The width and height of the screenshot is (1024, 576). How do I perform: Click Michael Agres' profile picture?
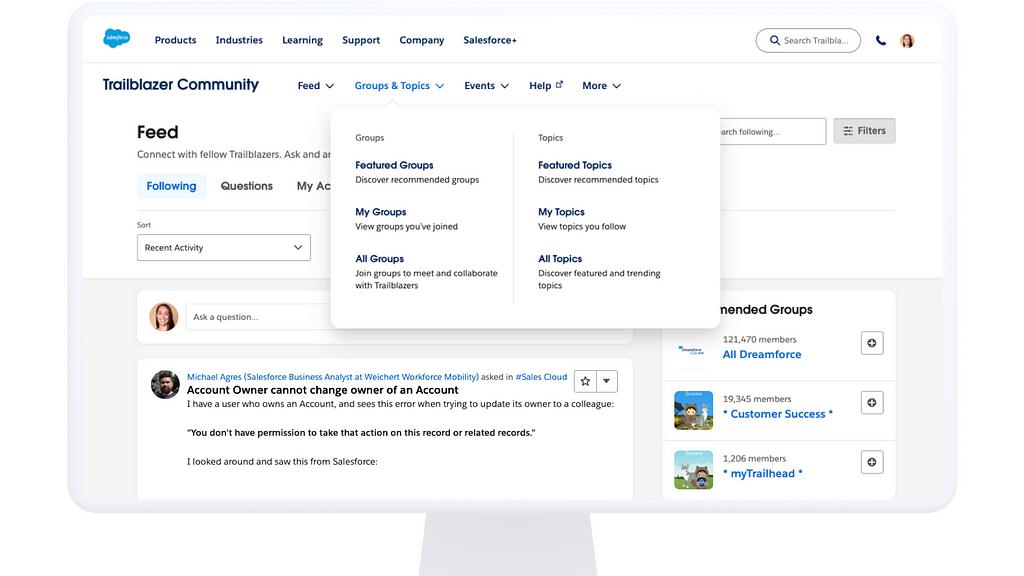[165, 384]
